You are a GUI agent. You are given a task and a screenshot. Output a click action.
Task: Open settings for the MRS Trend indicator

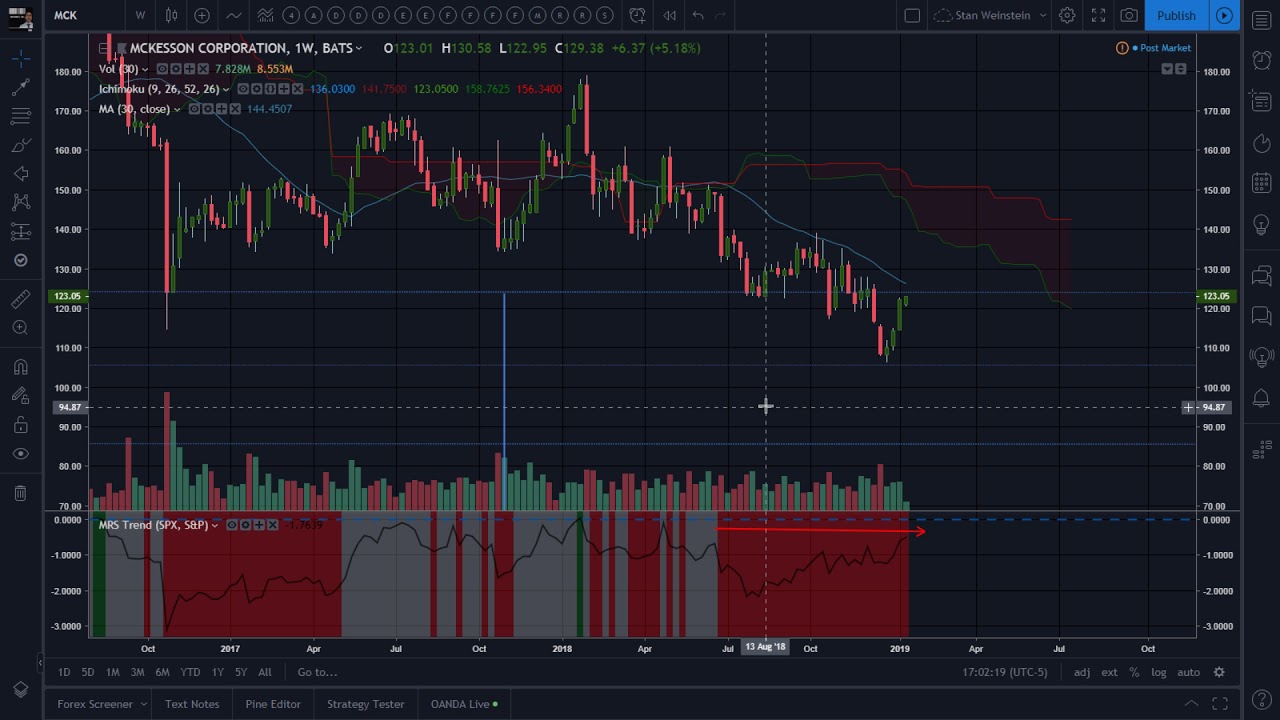click(x=245, y=525)
